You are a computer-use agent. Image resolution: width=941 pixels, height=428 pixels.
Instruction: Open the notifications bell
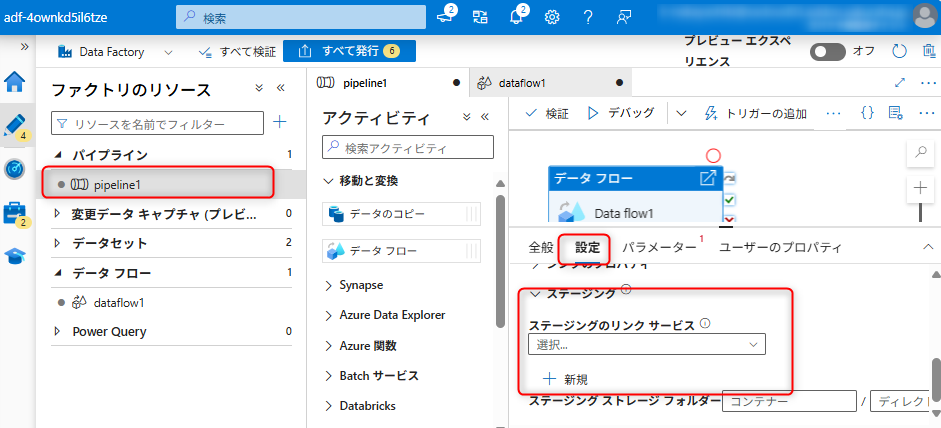tap(517, 16)
